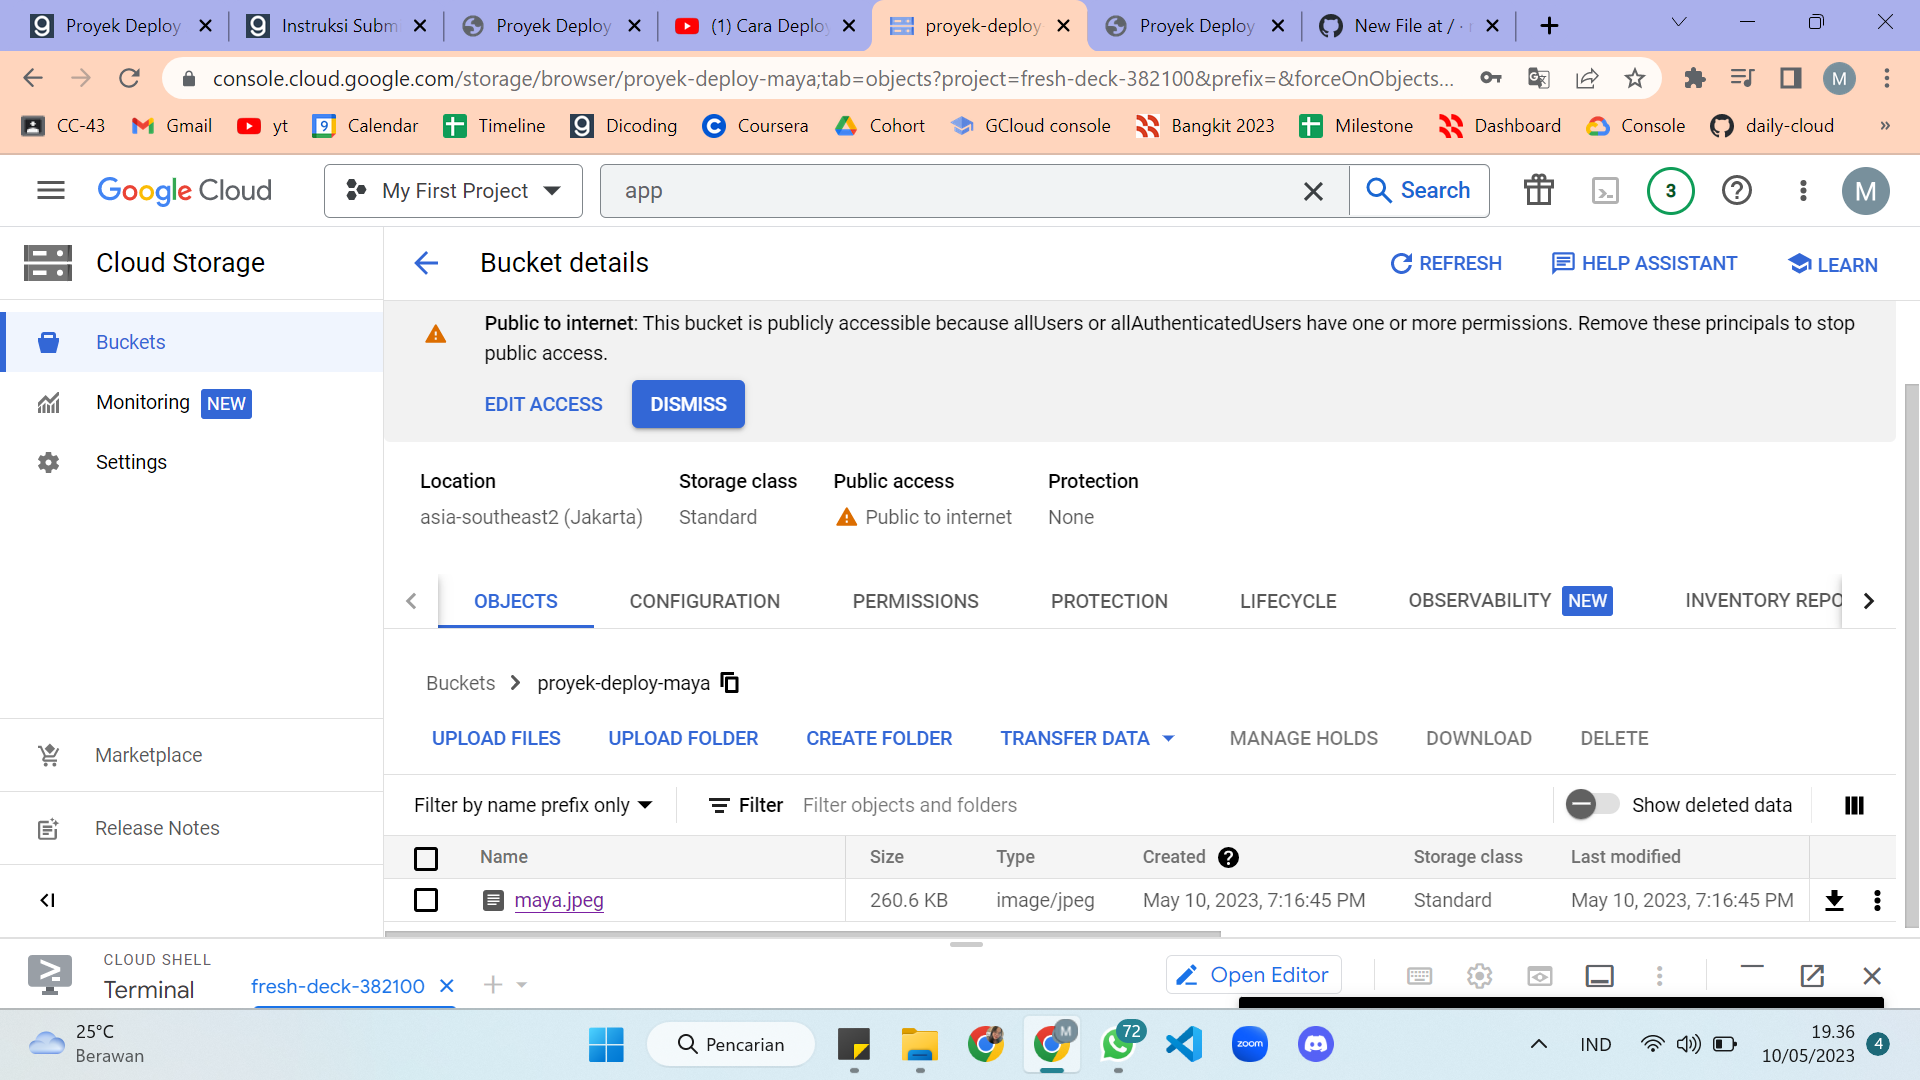Viewport: 1920px width, 1080px height.
Task: Open the Help question mark icon
Action: 1737,190
